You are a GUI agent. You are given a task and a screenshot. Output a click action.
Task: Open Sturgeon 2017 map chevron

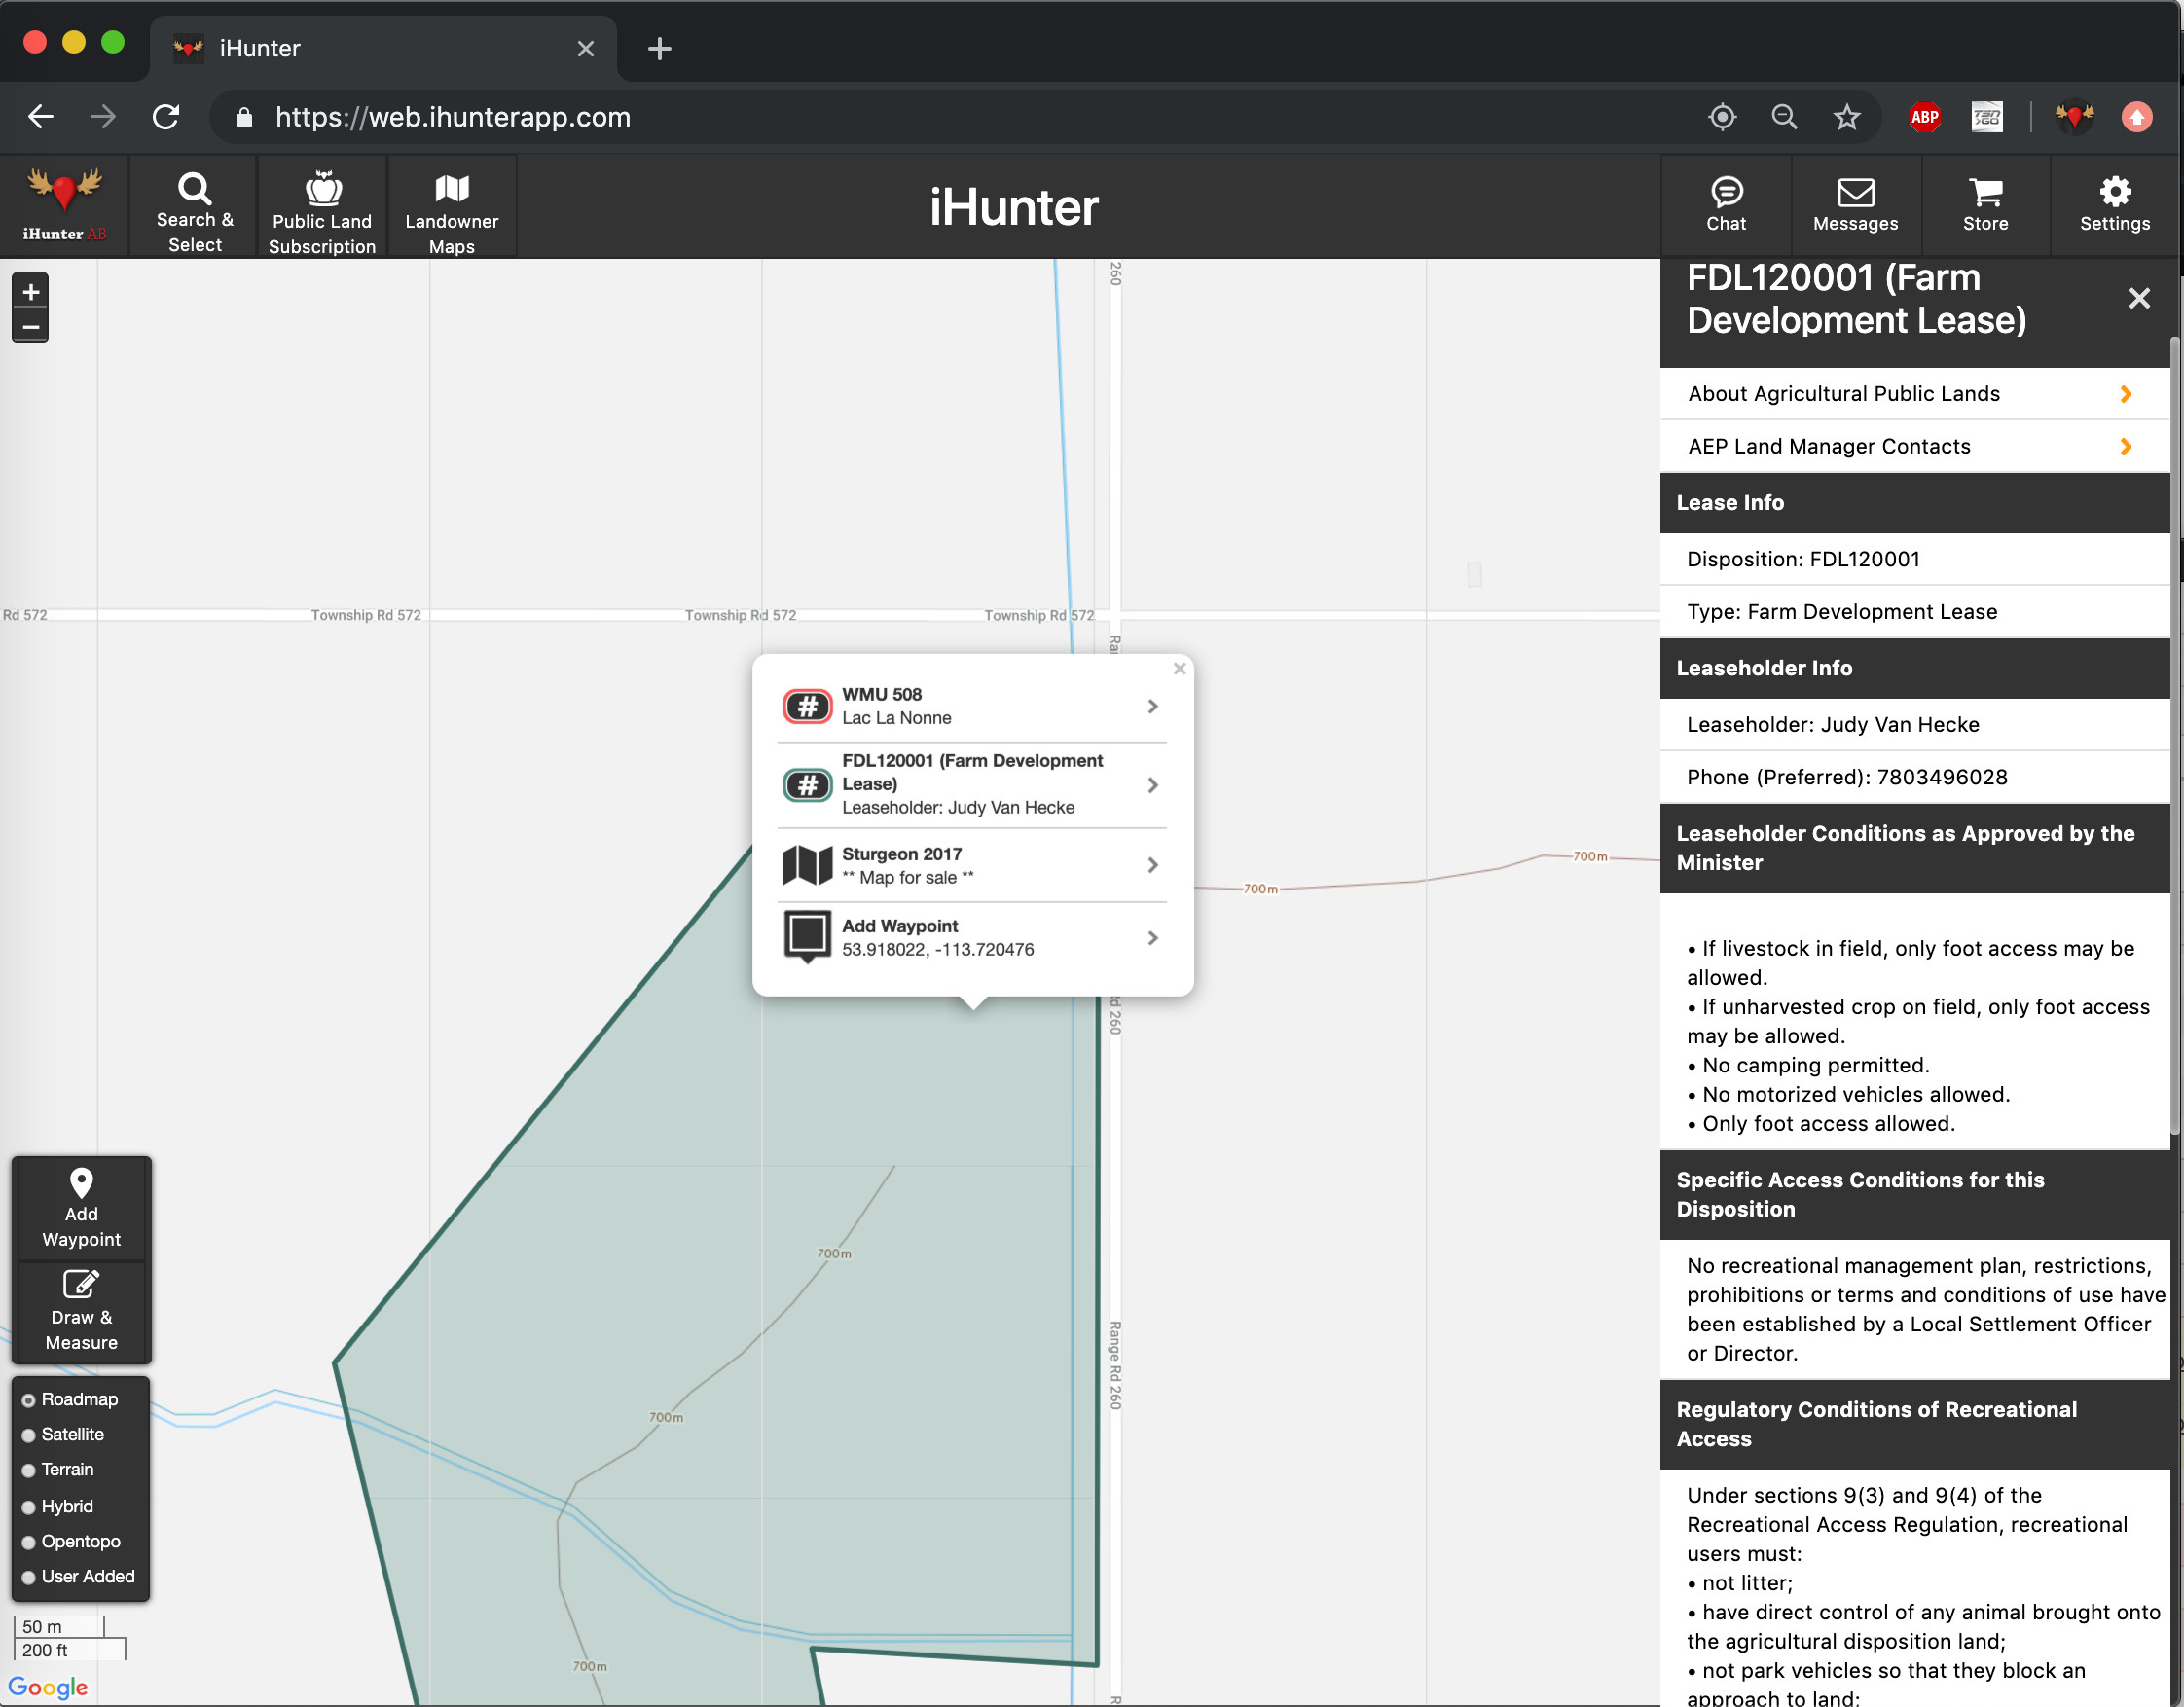click(1152, 865)
